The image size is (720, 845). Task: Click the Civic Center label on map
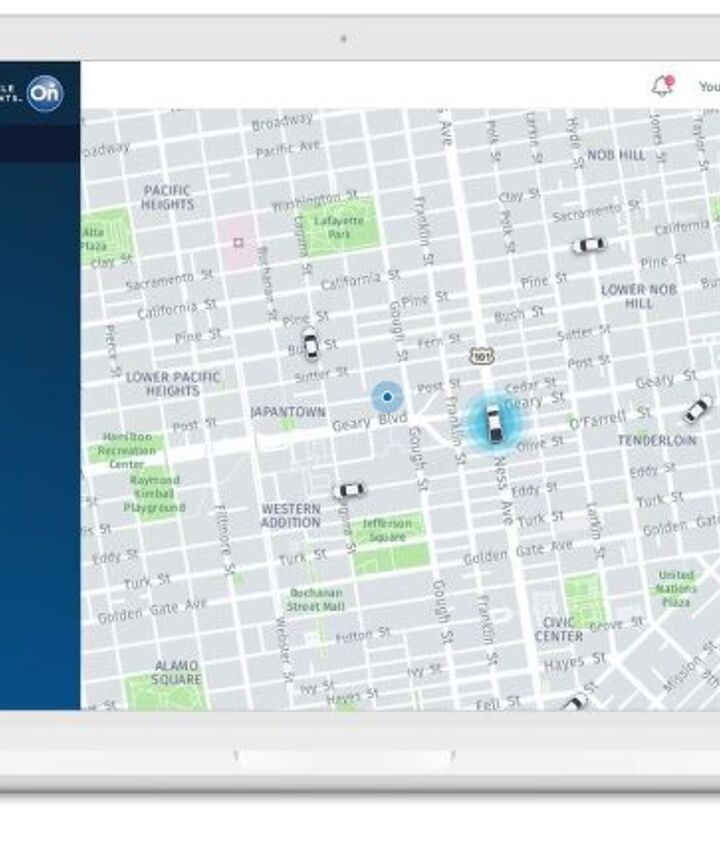click(558, 628)
